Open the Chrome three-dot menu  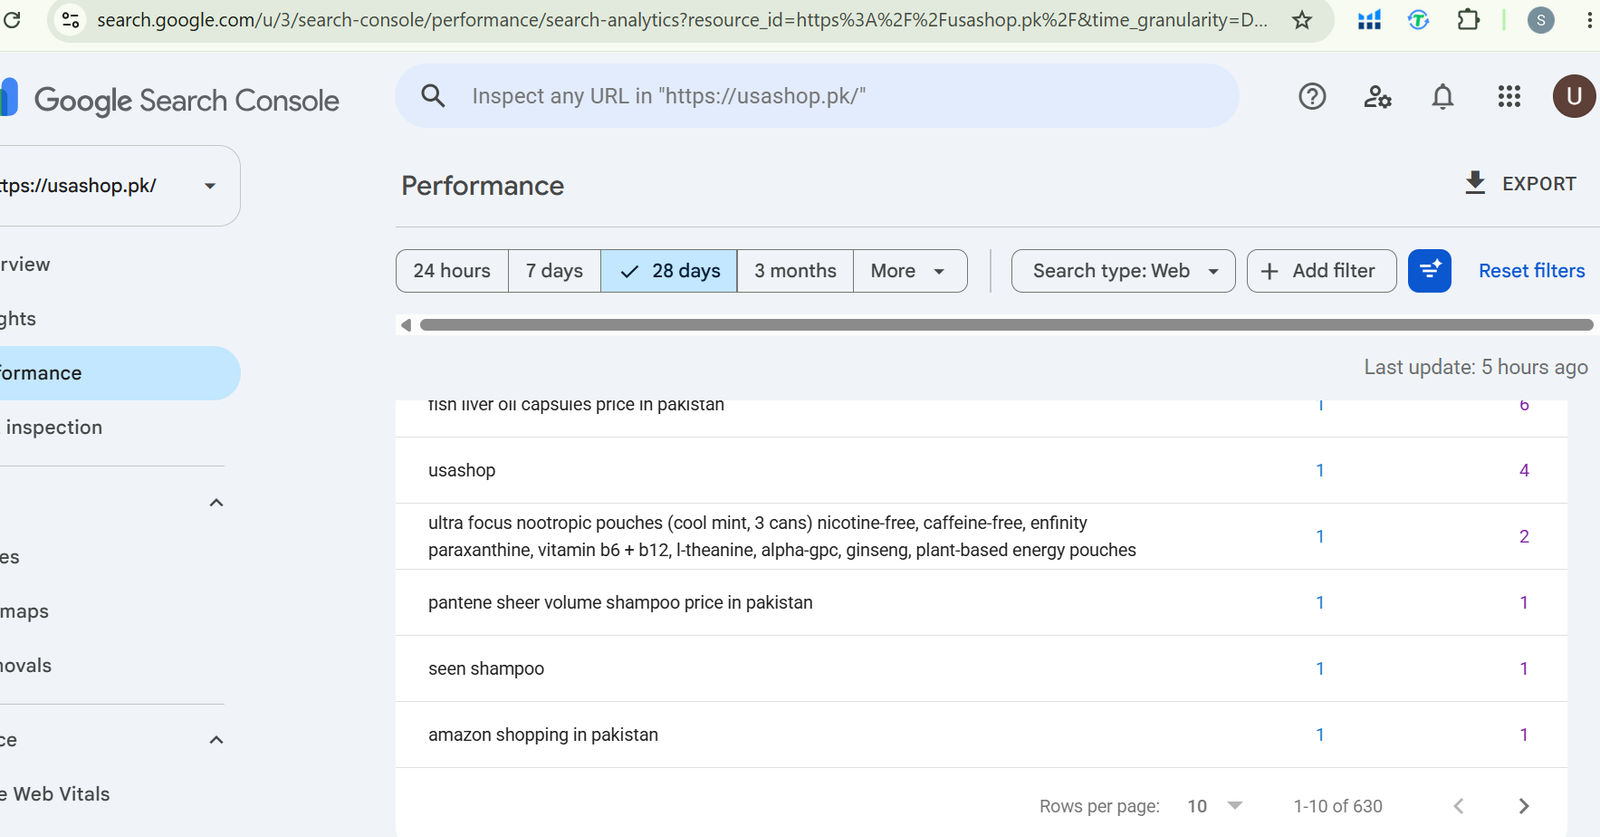coord(1589,20)
